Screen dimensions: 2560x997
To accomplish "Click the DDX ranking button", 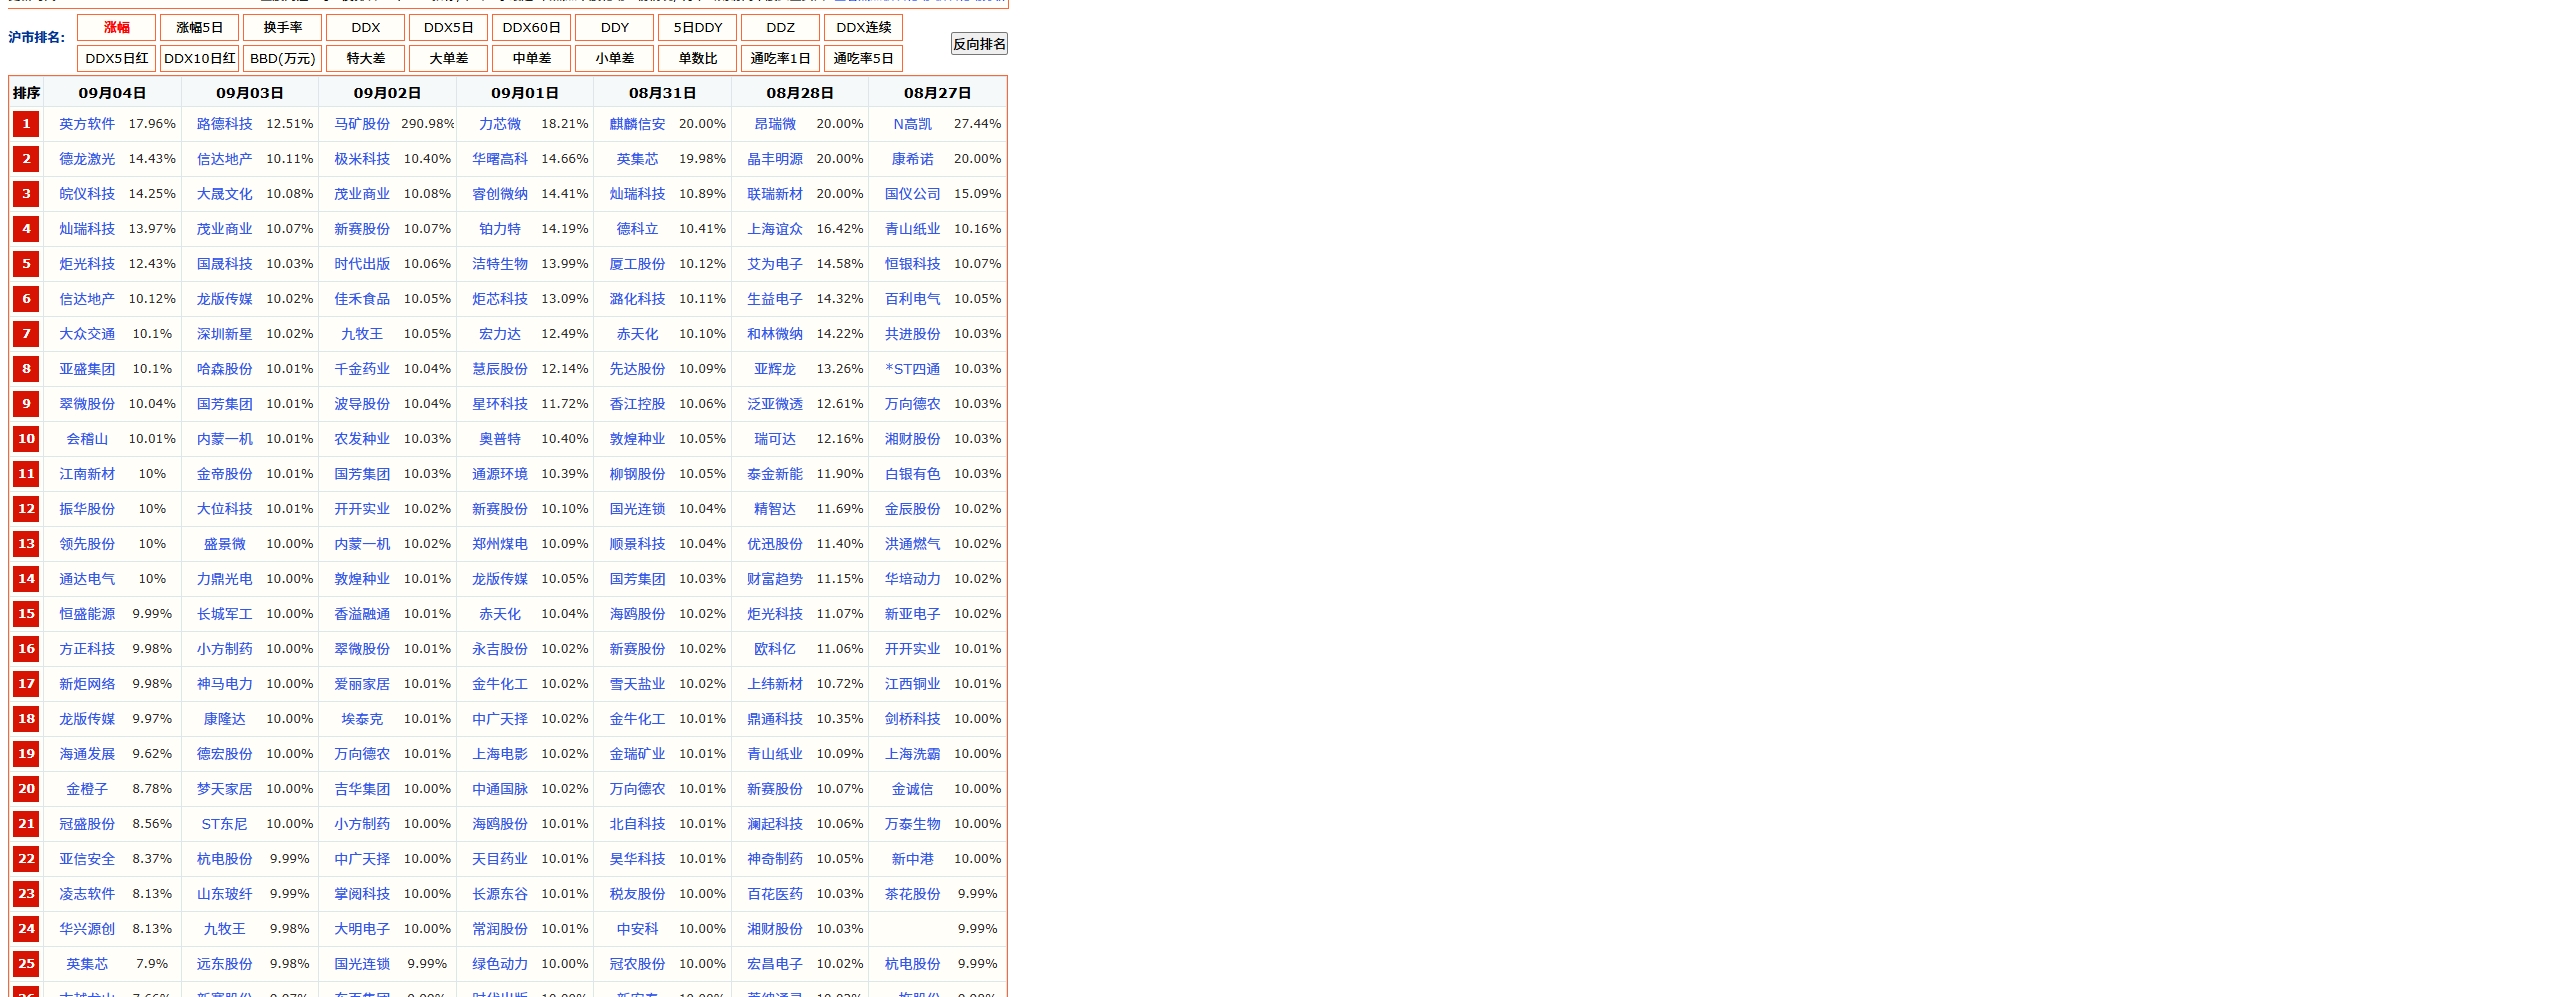I will click(366, 28).
